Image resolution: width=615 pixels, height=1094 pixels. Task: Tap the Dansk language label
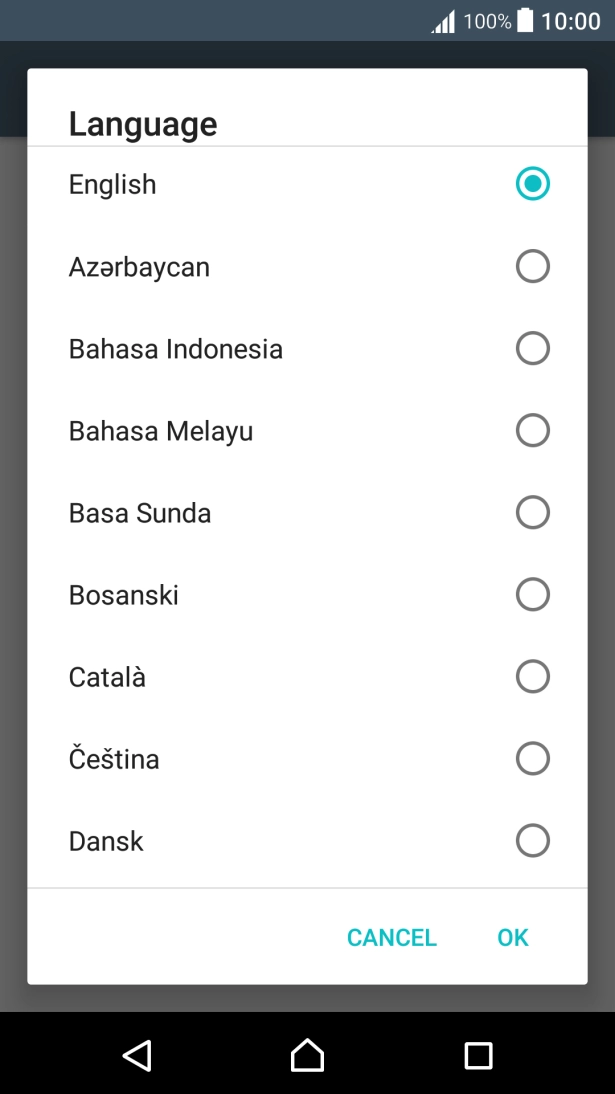pos(106,841)
